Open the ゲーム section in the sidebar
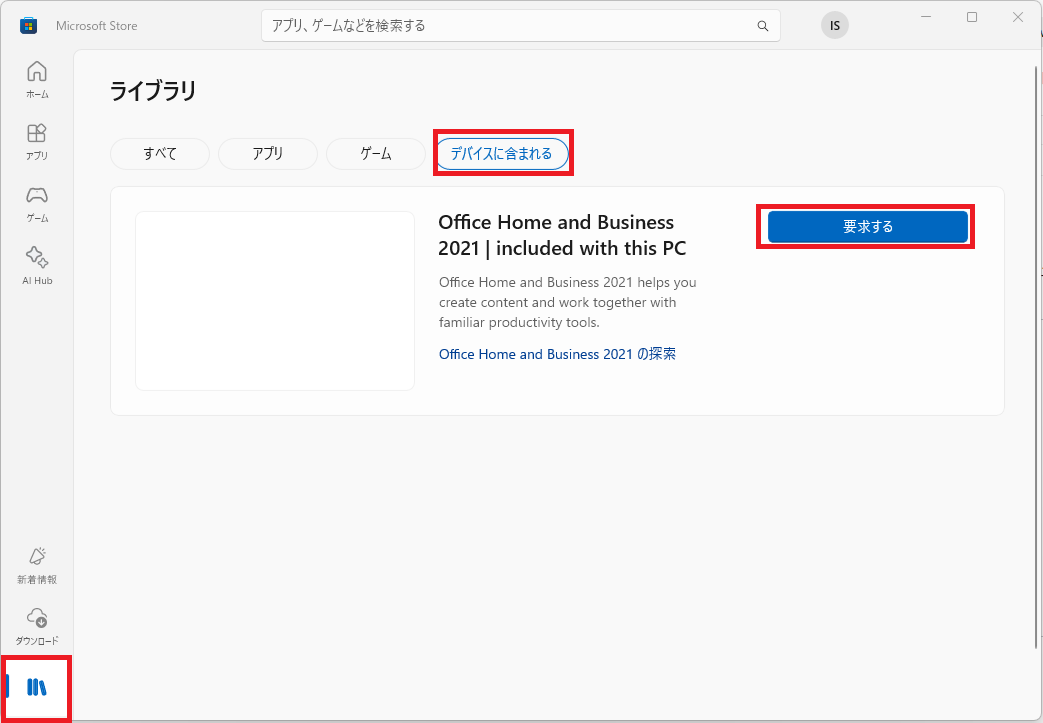Screen dimensions: 1043x723 [x=37, y=204]
